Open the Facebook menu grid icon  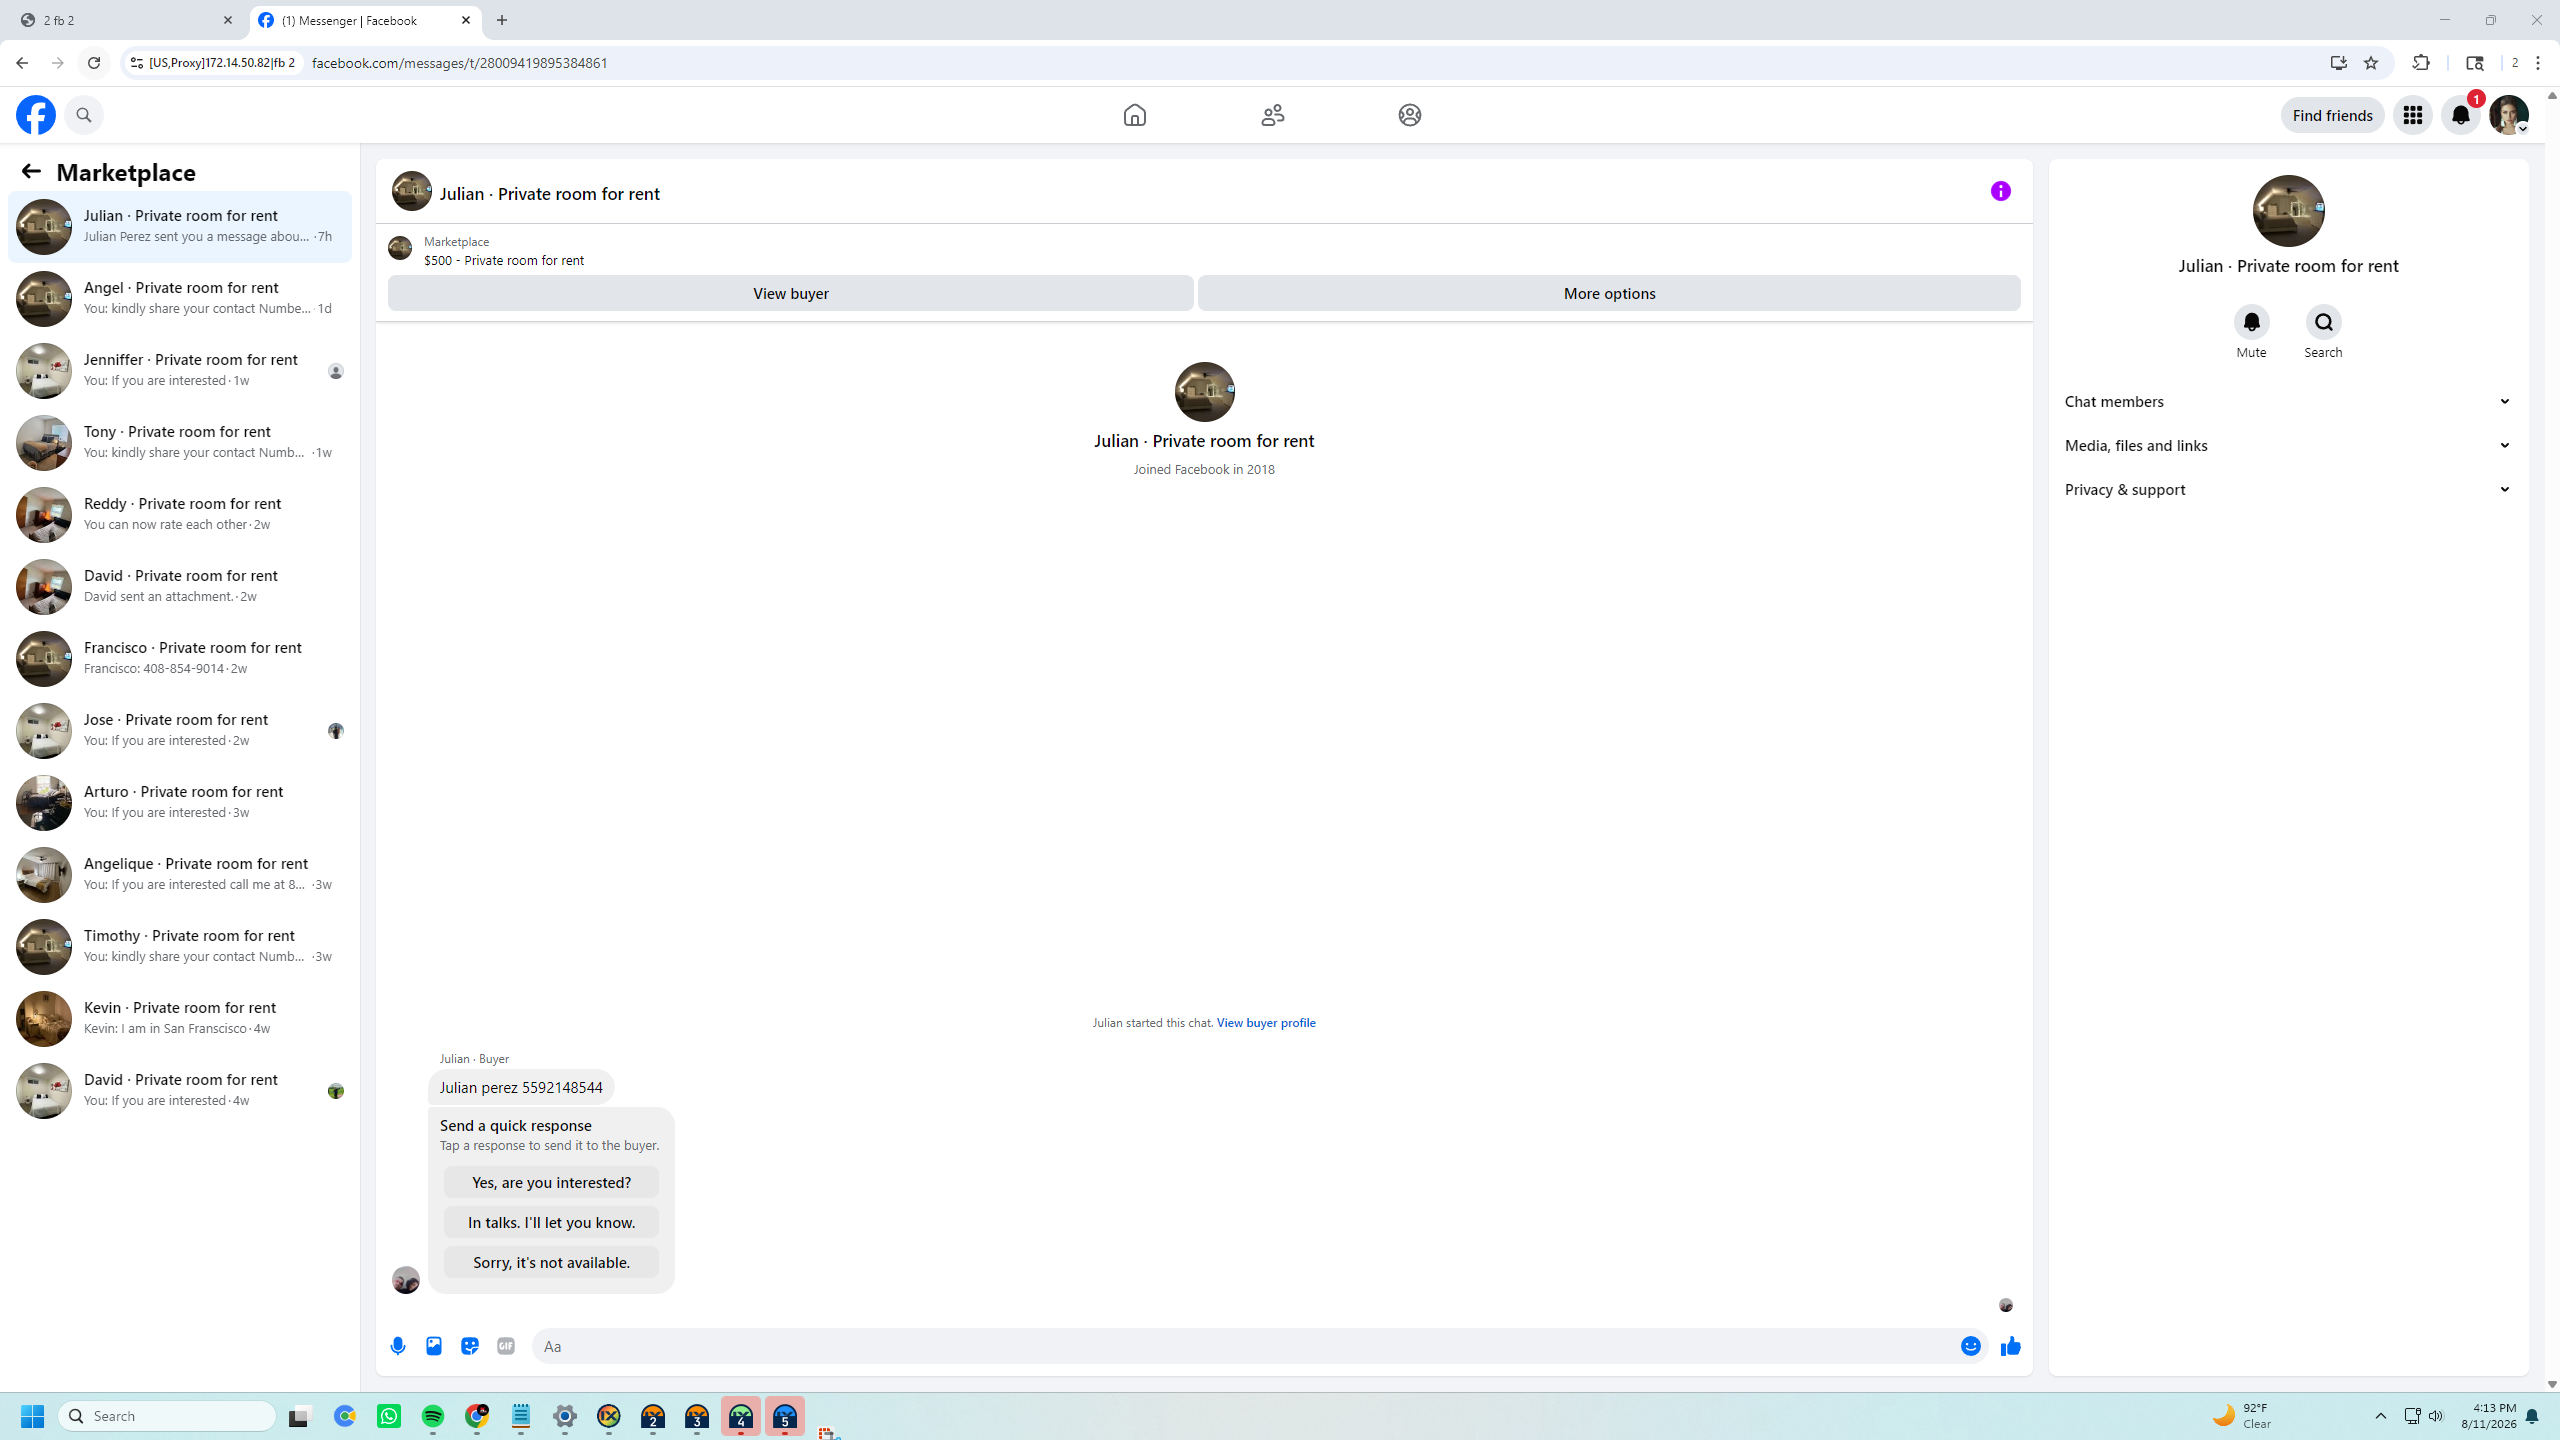pos(2412,115)
